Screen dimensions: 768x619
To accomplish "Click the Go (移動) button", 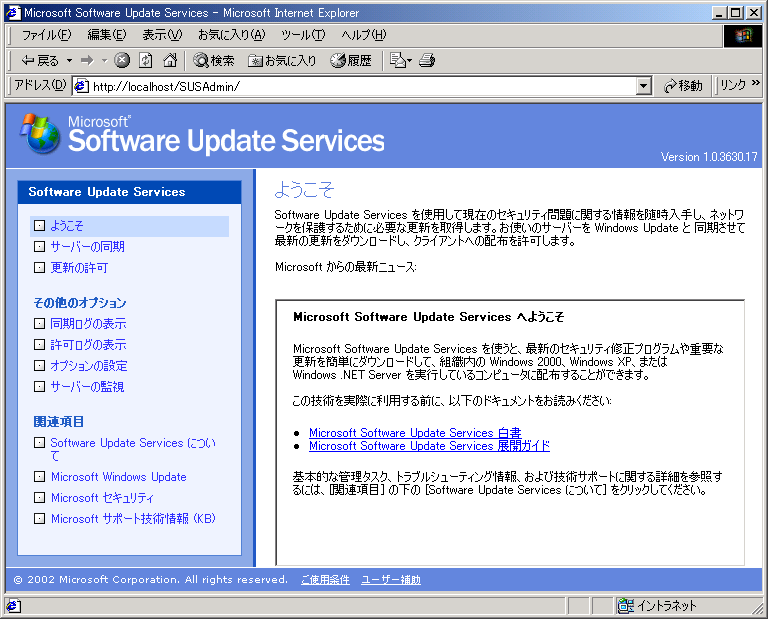I will (x=683, y=86).
